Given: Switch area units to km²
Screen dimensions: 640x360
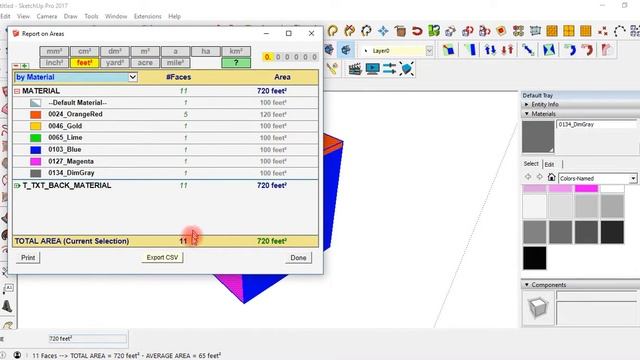Looking at the screenshot, I should [236, 51].
